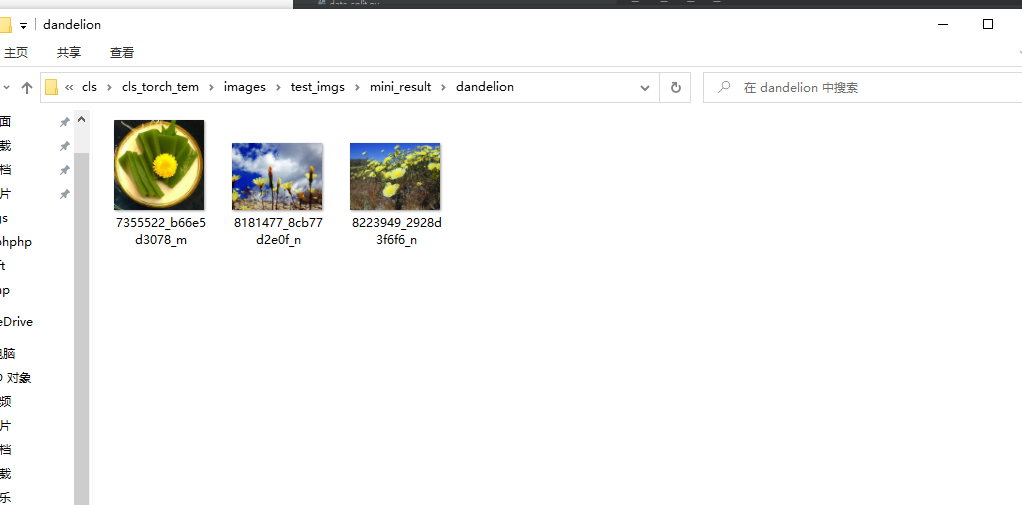Viewport: 1022px width, 505px height.
Task: Click file name 7355522_b66e5d3078_m
Action: (x=160, y=231)
